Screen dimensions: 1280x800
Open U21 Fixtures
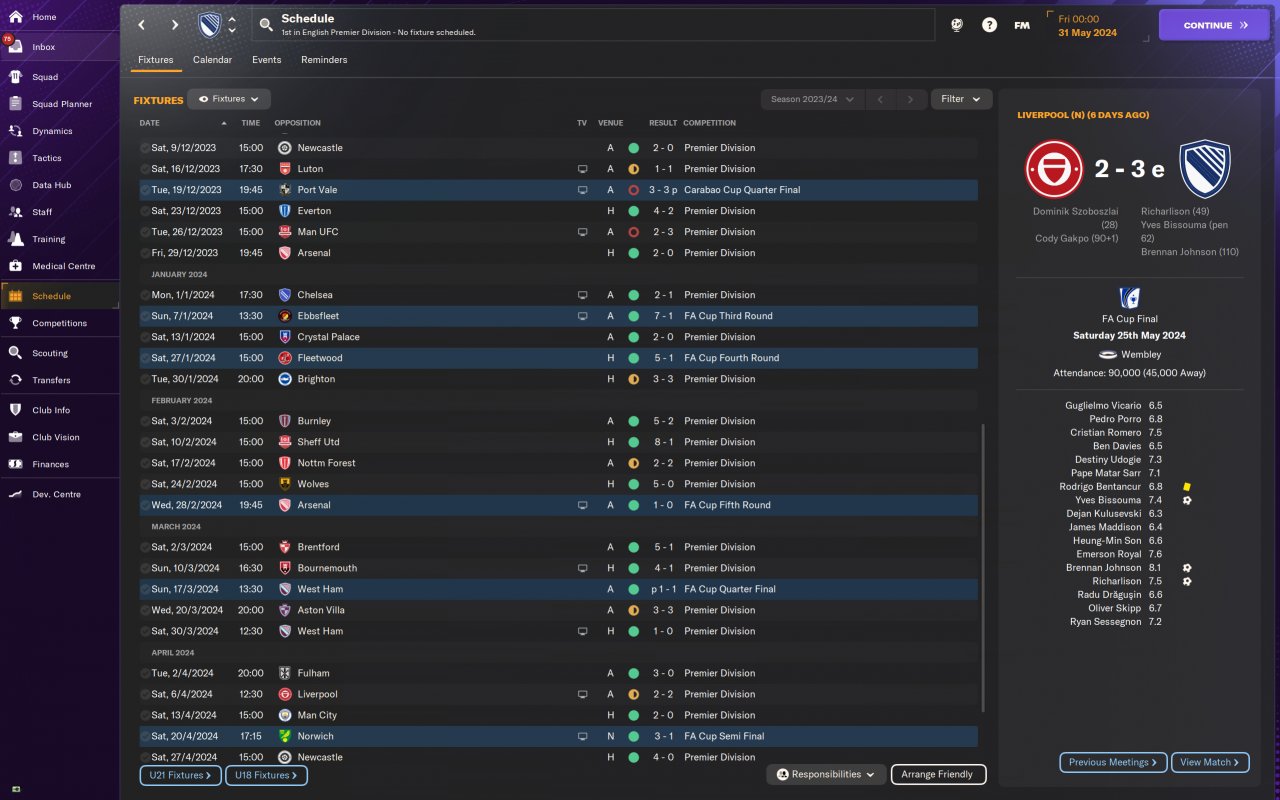180,775
